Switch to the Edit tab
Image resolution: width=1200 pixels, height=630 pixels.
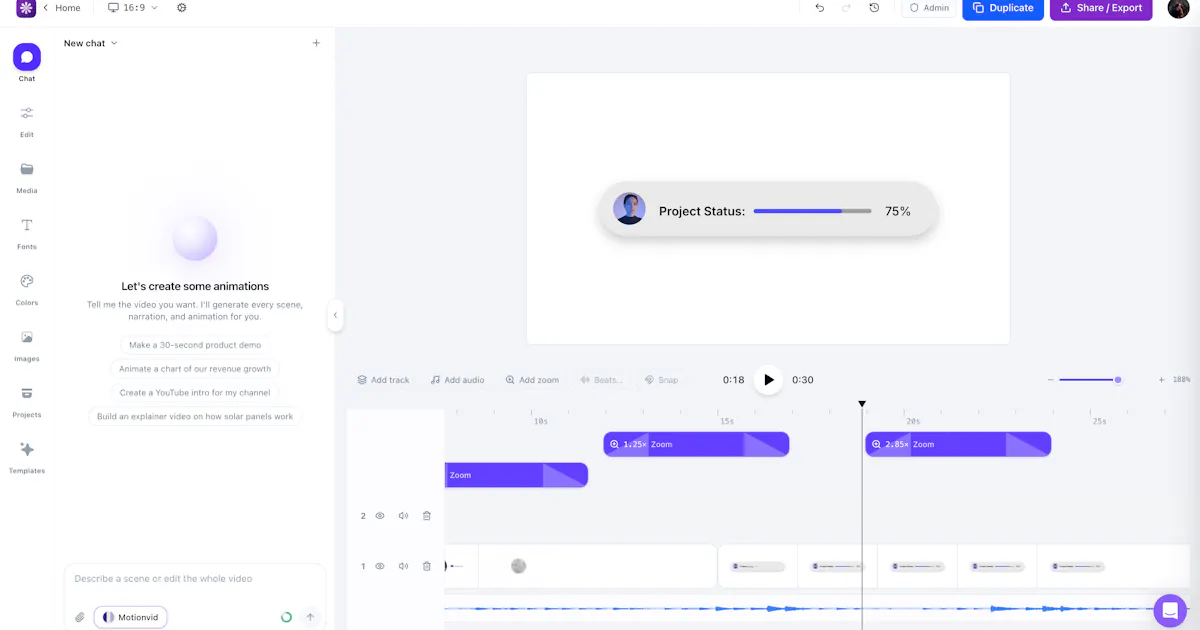27,120
